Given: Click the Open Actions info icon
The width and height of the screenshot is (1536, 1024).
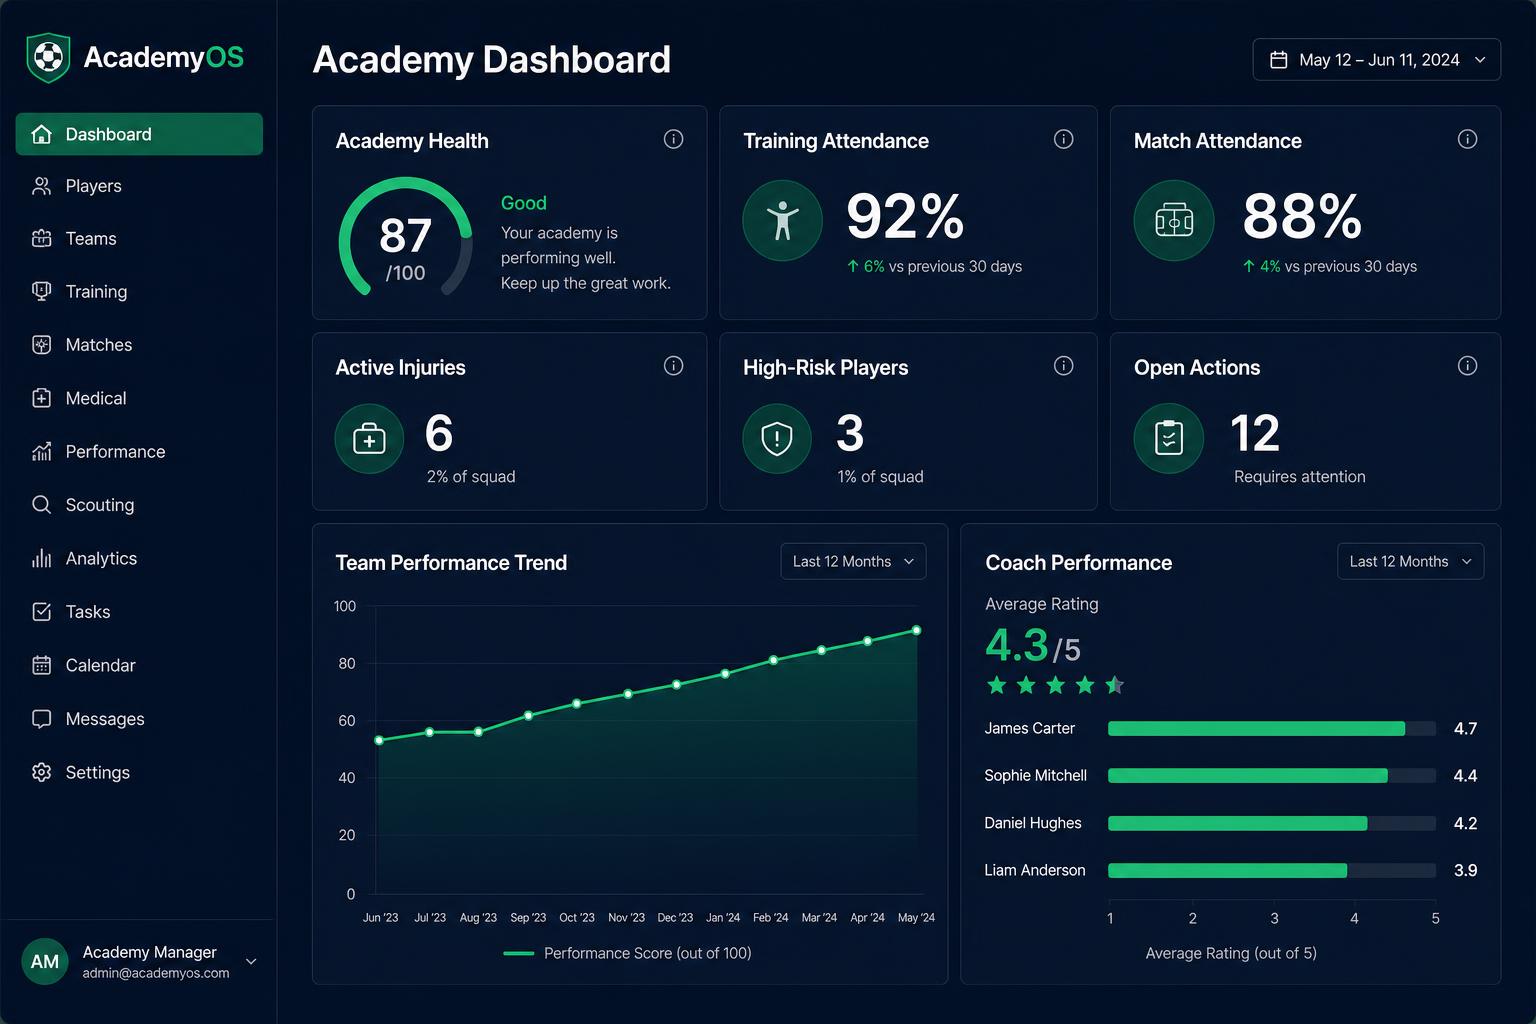Looking at the screenshot, I should (1467, 366).
